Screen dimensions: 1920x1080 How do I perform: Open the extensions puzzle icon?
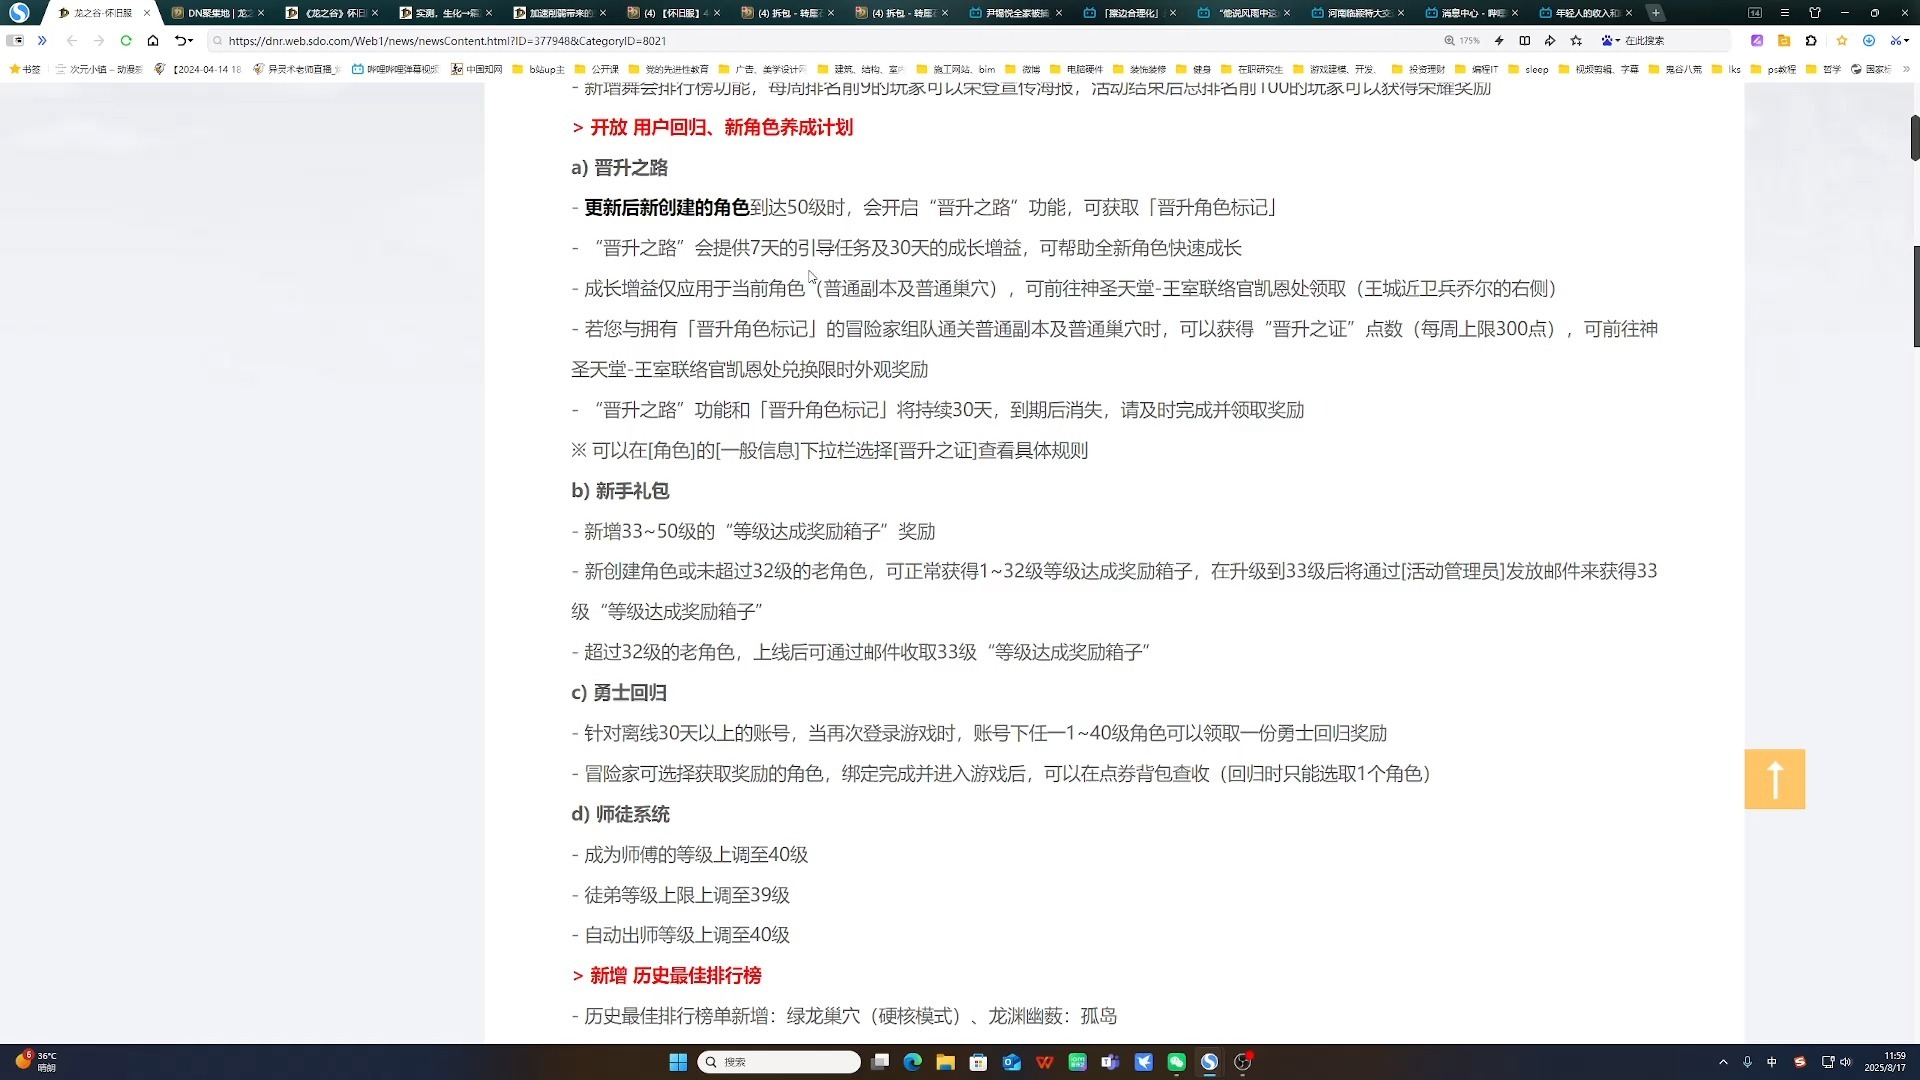point(1811,41)
